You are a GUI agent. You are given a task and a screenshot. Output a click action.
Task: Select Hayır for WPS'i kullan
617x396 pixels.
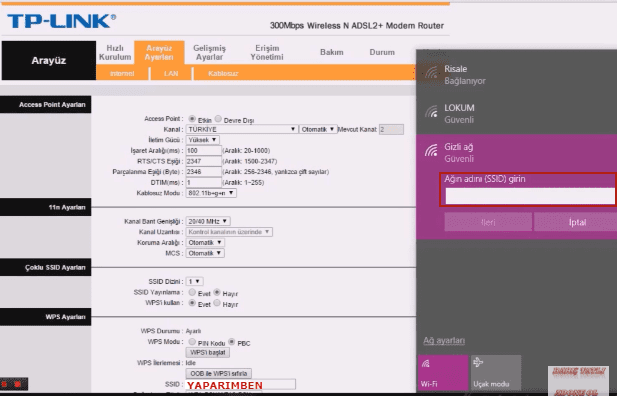(217, 303)
